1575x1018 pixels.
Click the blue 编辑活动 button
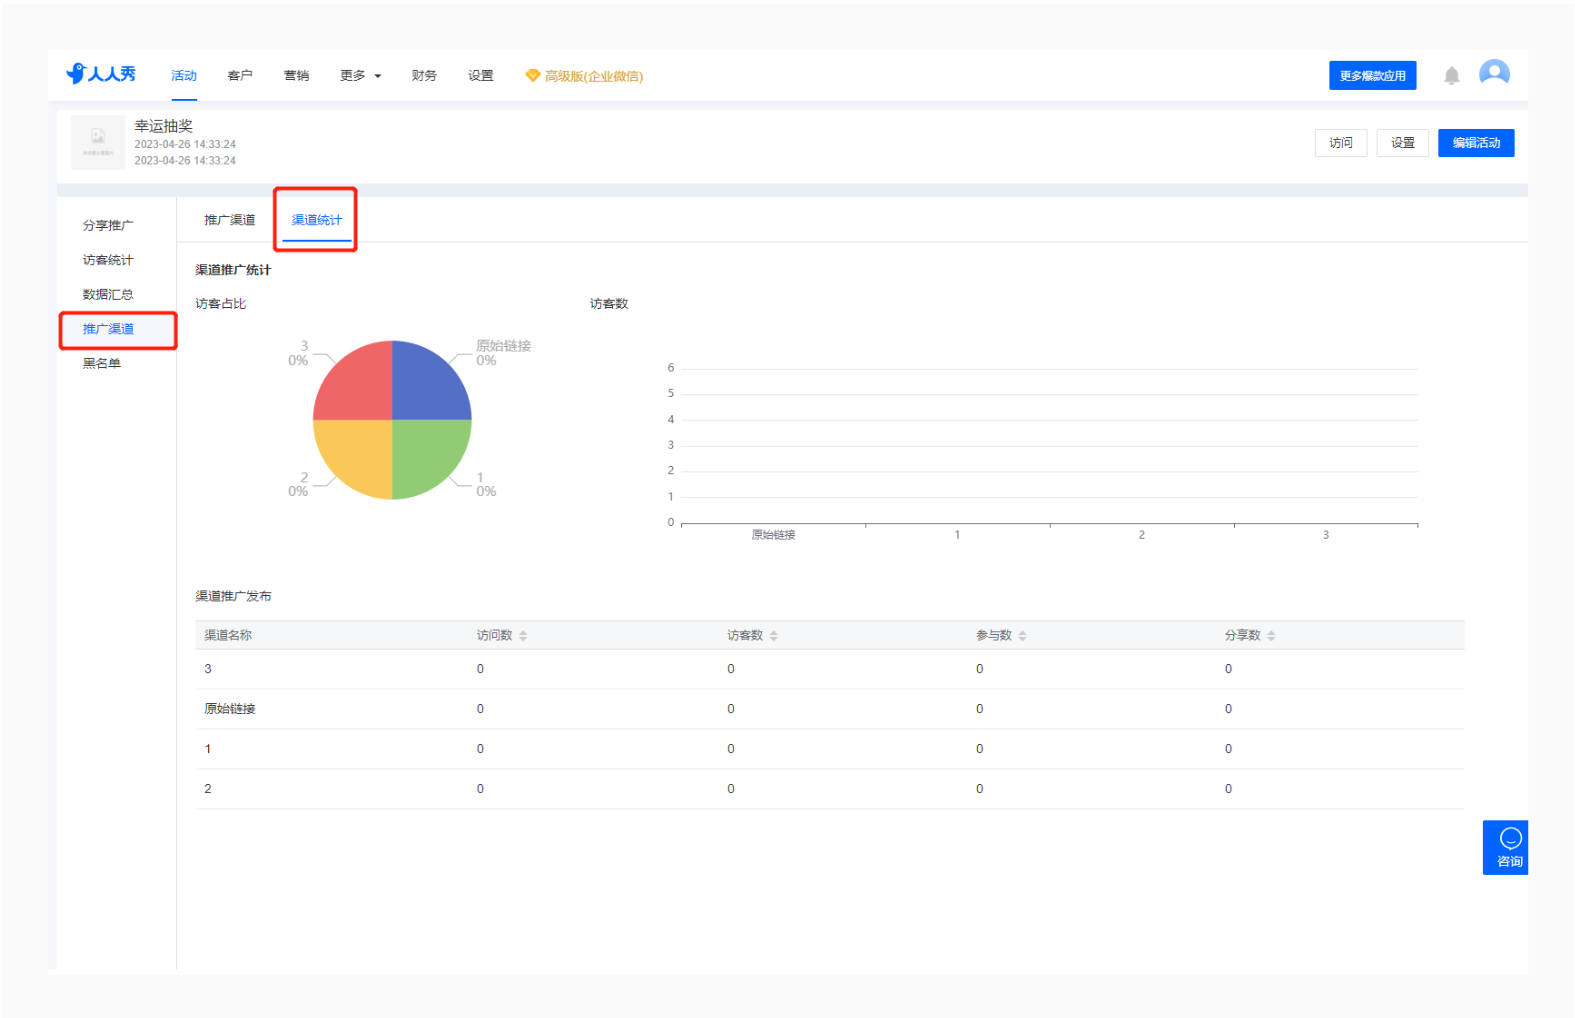pyautogui.click(x=1476, y=143)
